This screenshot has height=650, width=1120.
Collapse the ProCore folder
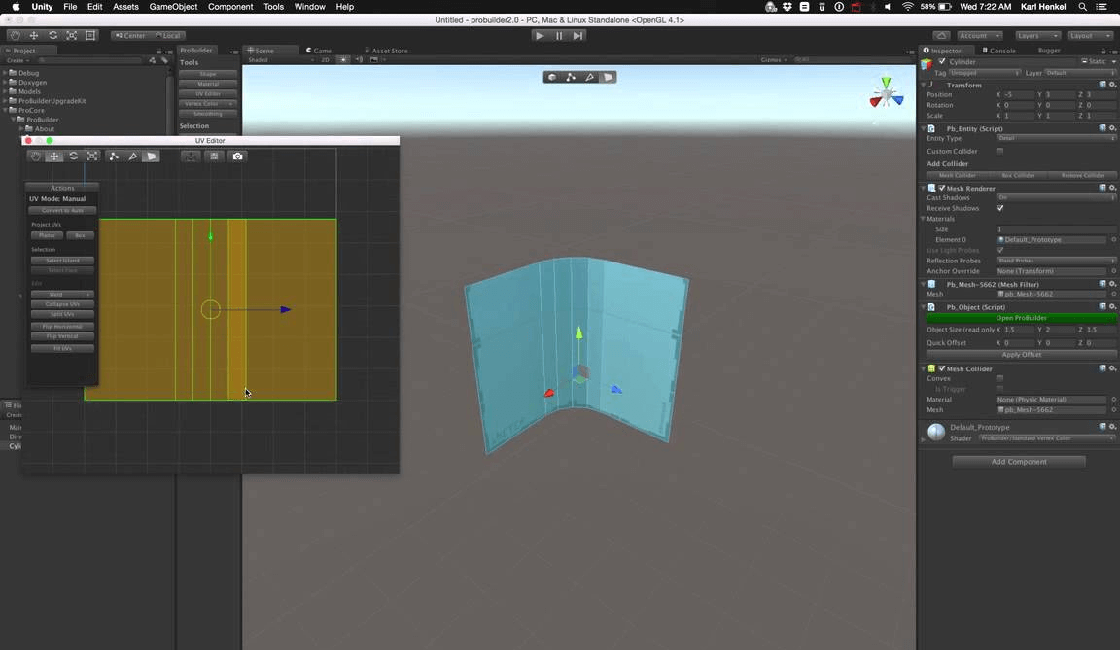[5, 110]
